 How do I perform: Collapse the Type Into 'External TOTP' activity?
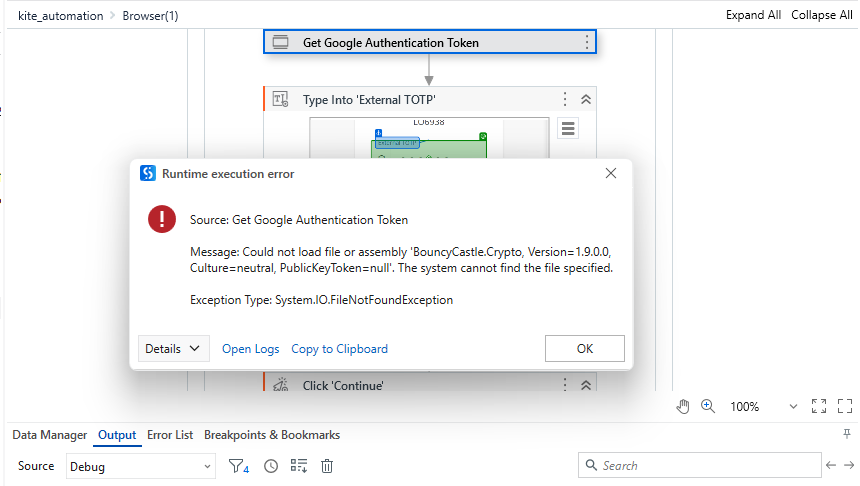point(585,99)
